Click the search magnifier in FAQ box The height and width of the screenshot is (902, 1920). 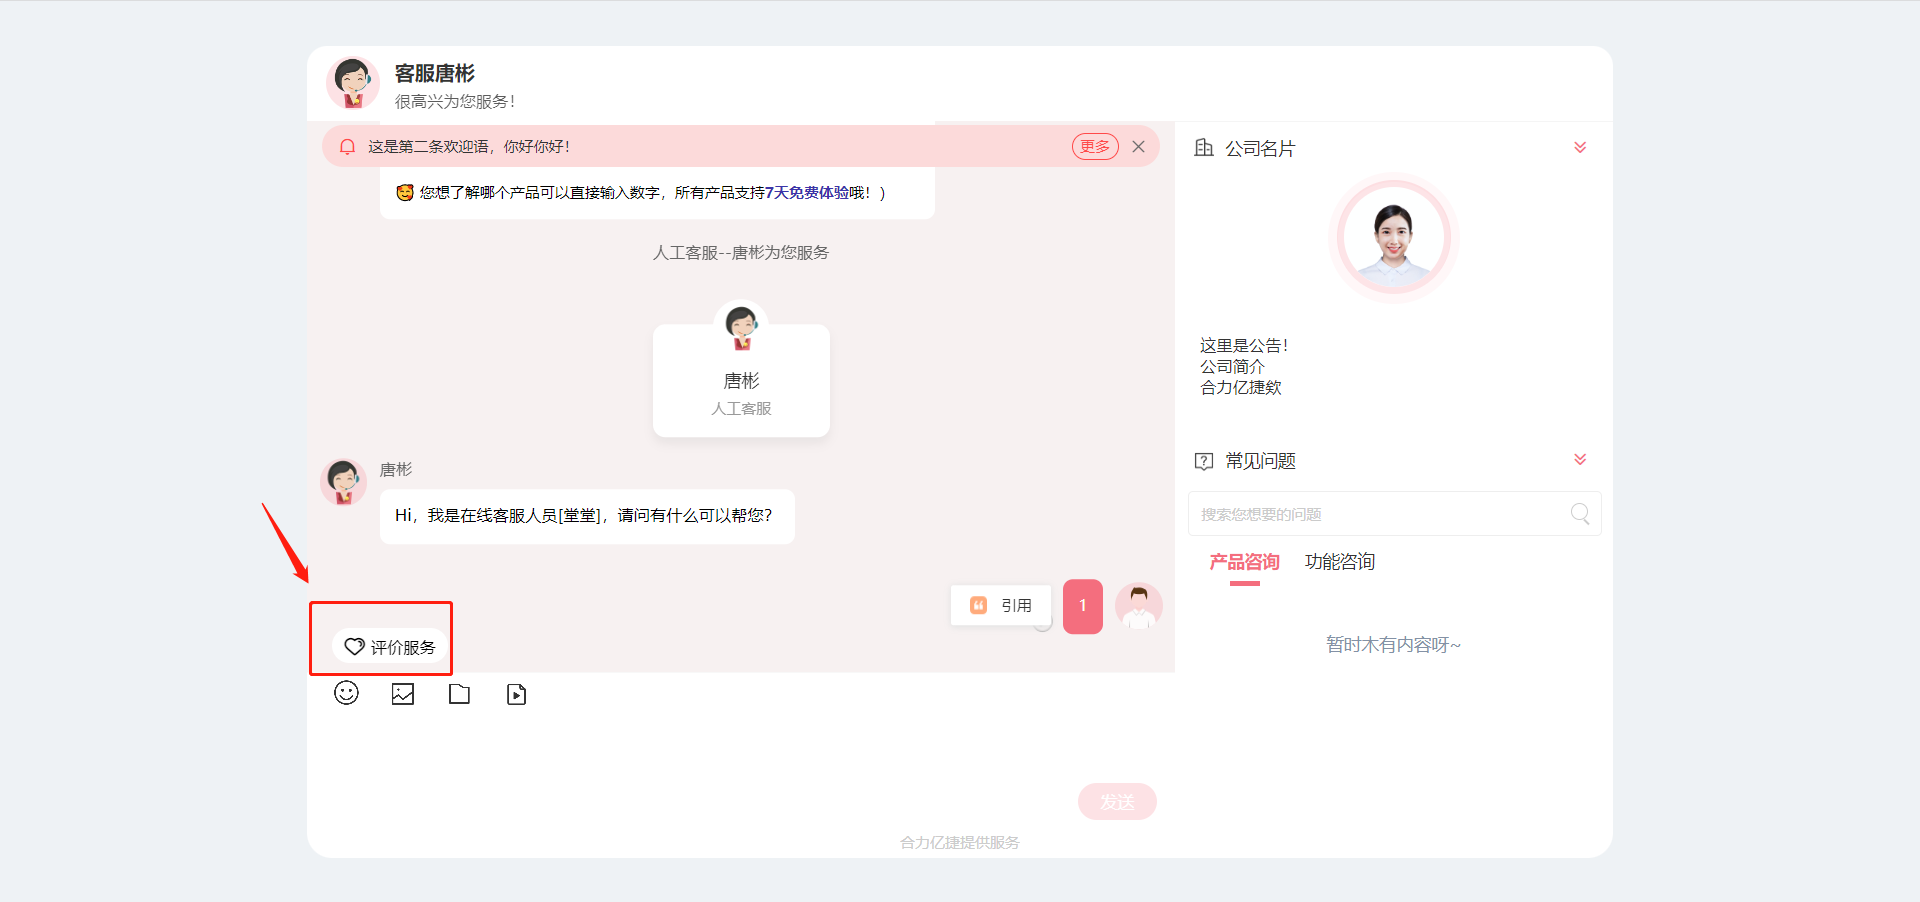[x=1579, y=514]
